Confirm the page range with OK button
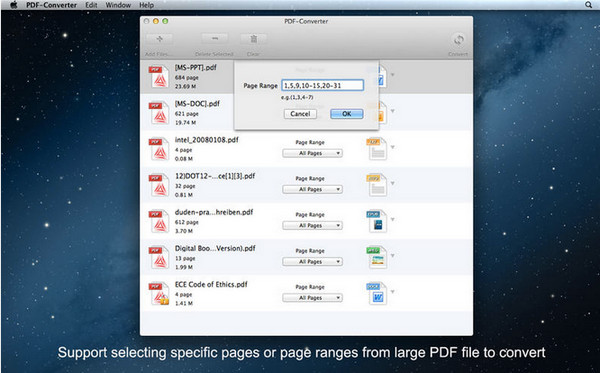Screen dimensions: 600x373 (347, 114)
